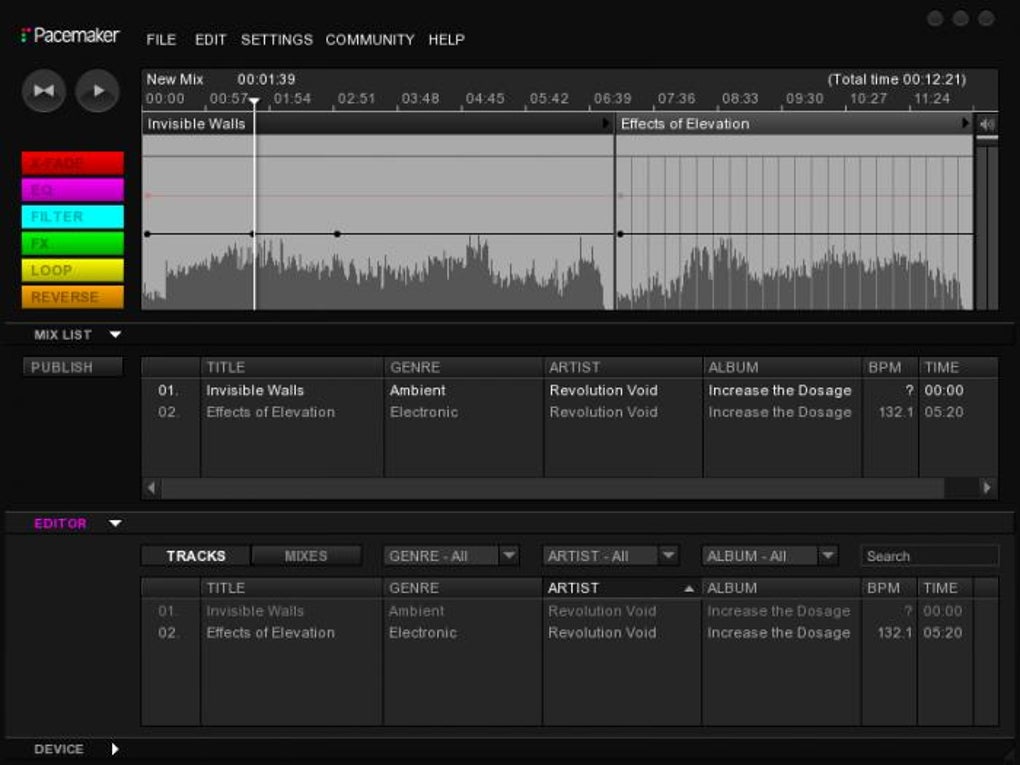Click the speaker icon beside the timeline

(x=987, y=124)
